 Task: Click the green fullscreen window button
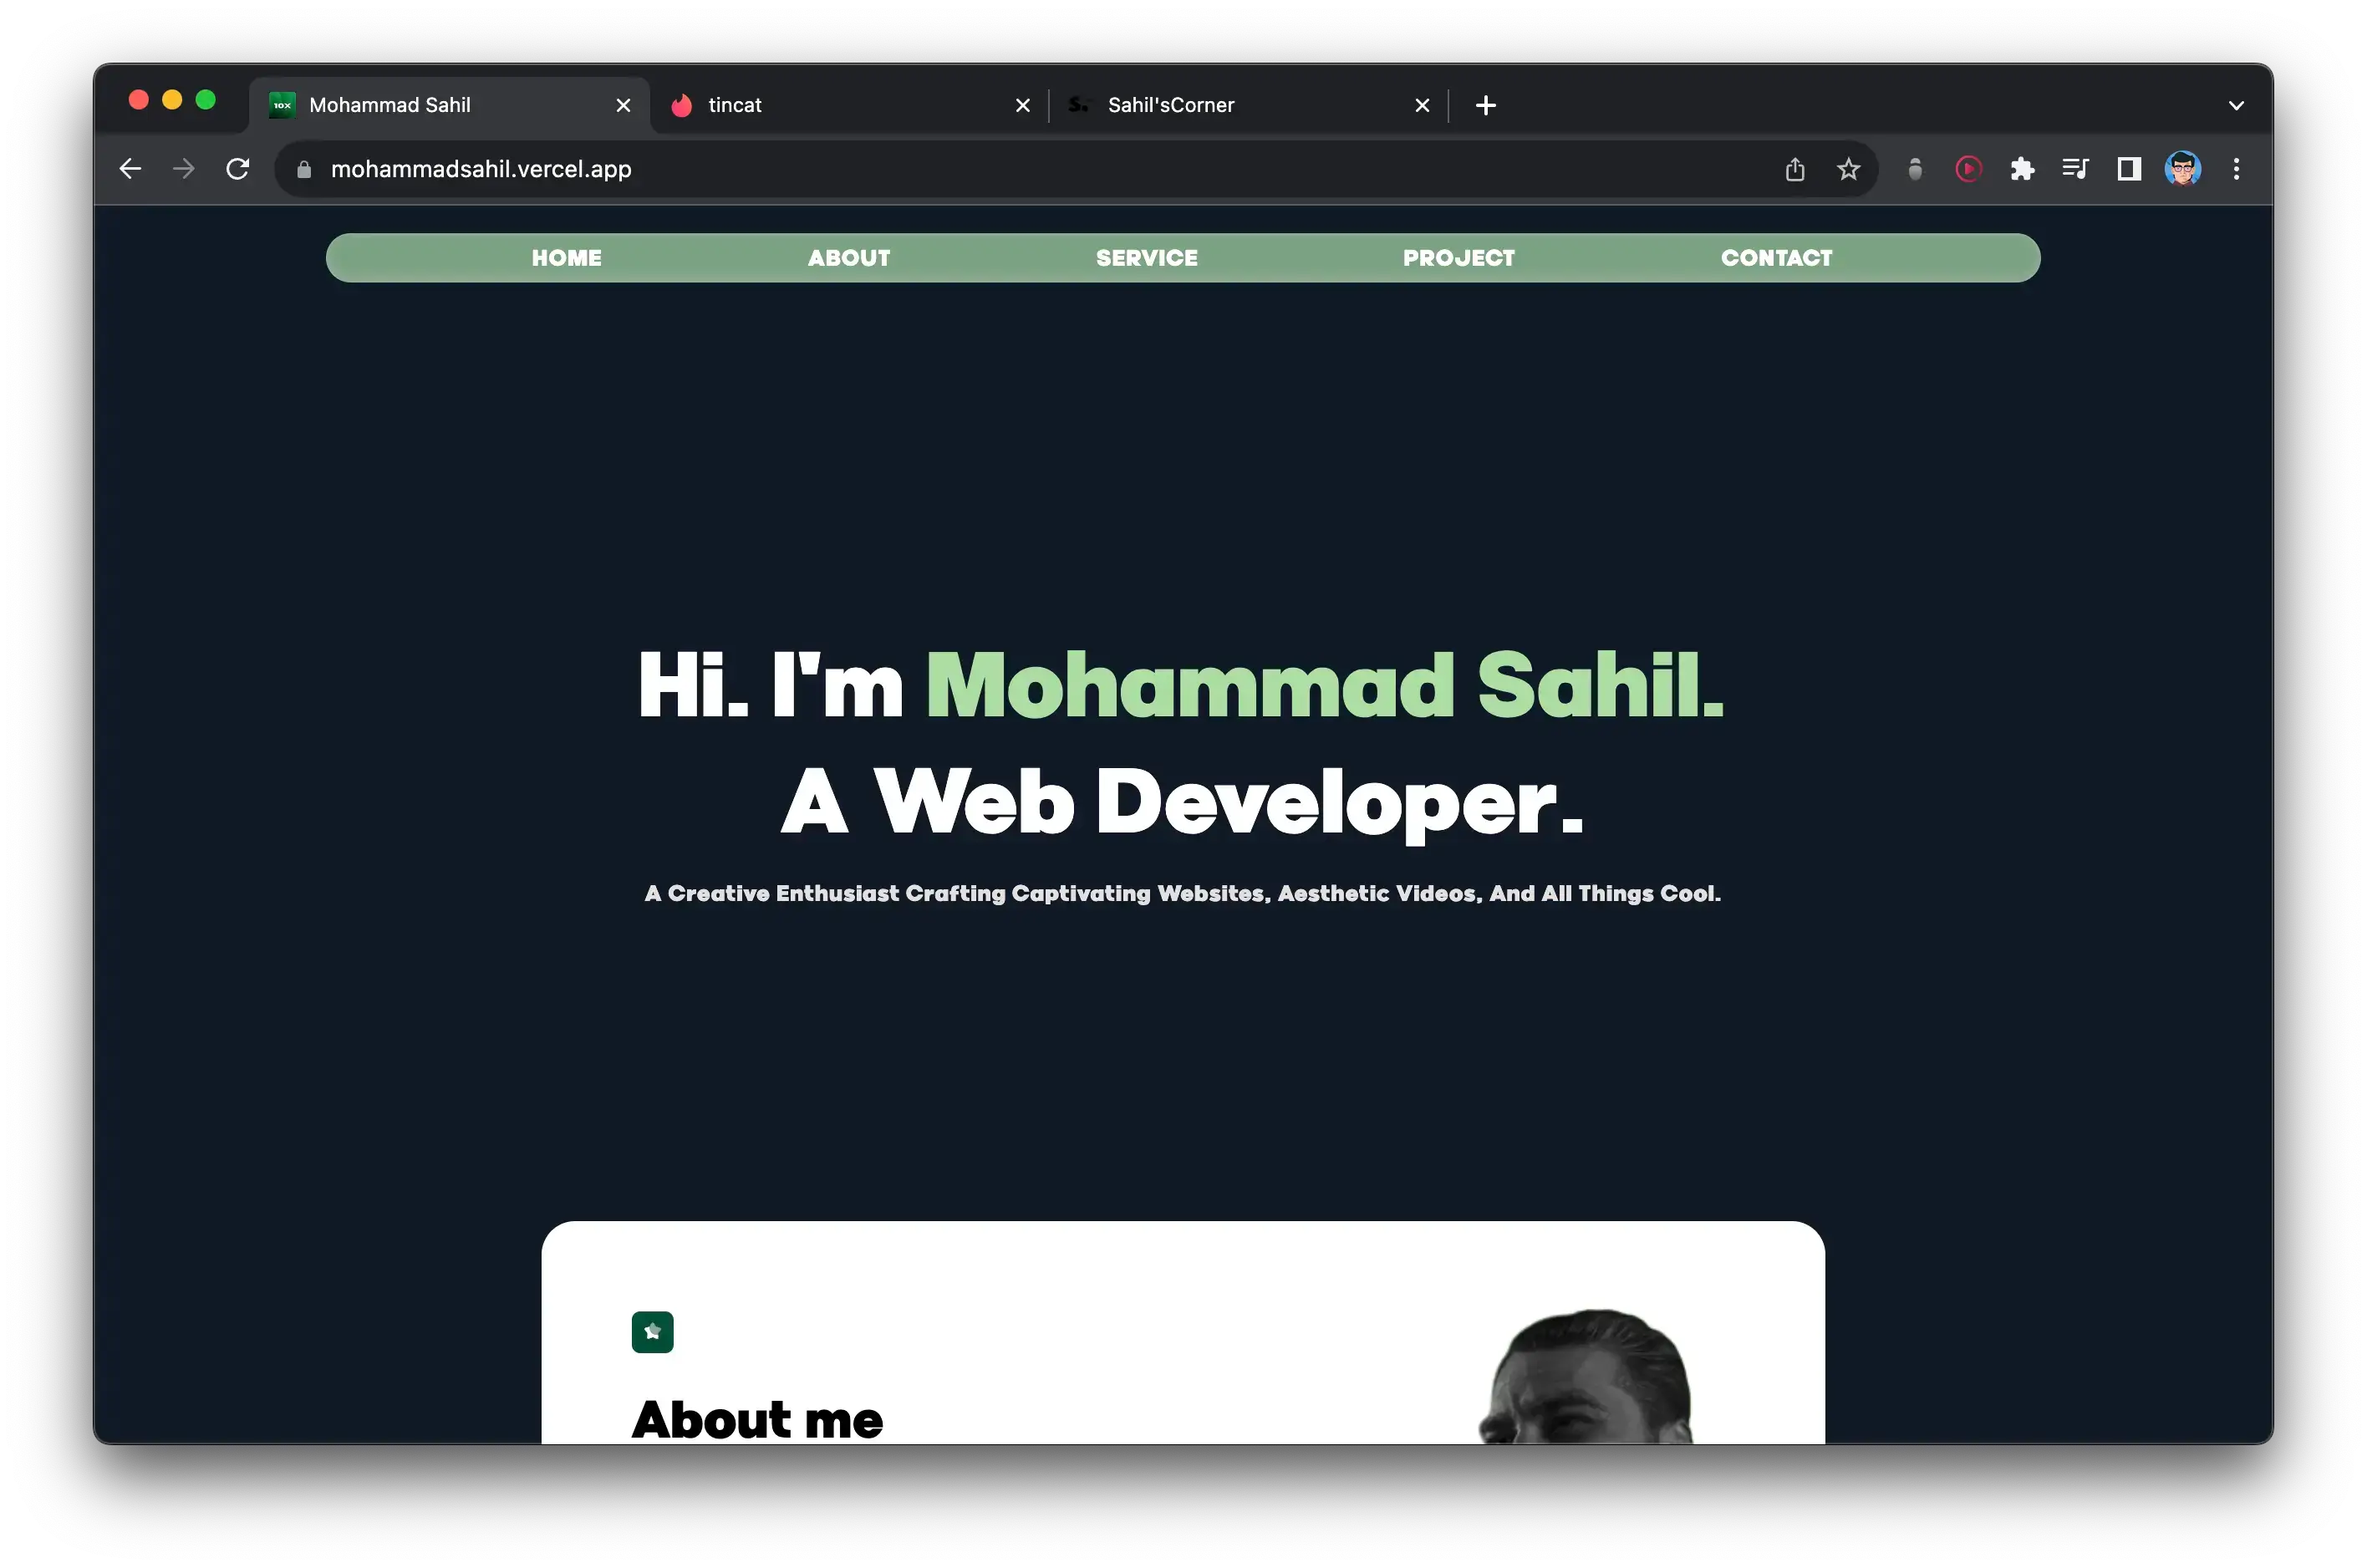pos(206,100)
